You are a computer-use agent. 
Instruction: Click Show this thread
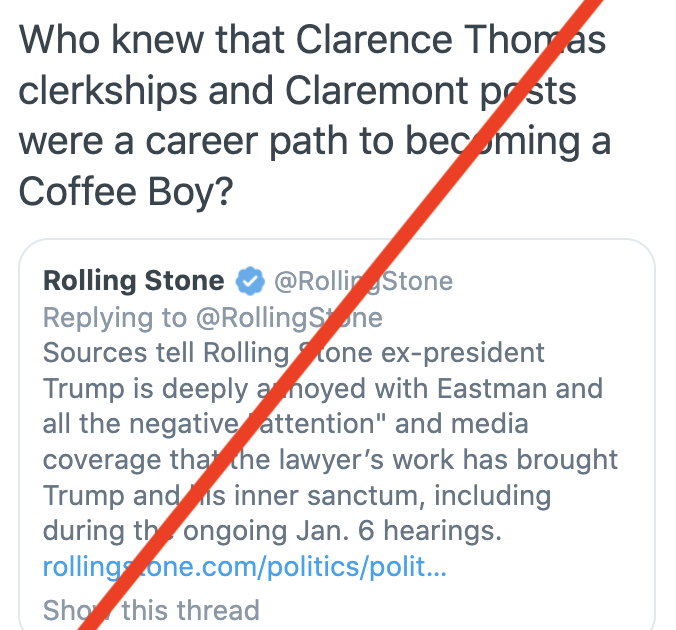click(x=151, y=610)
